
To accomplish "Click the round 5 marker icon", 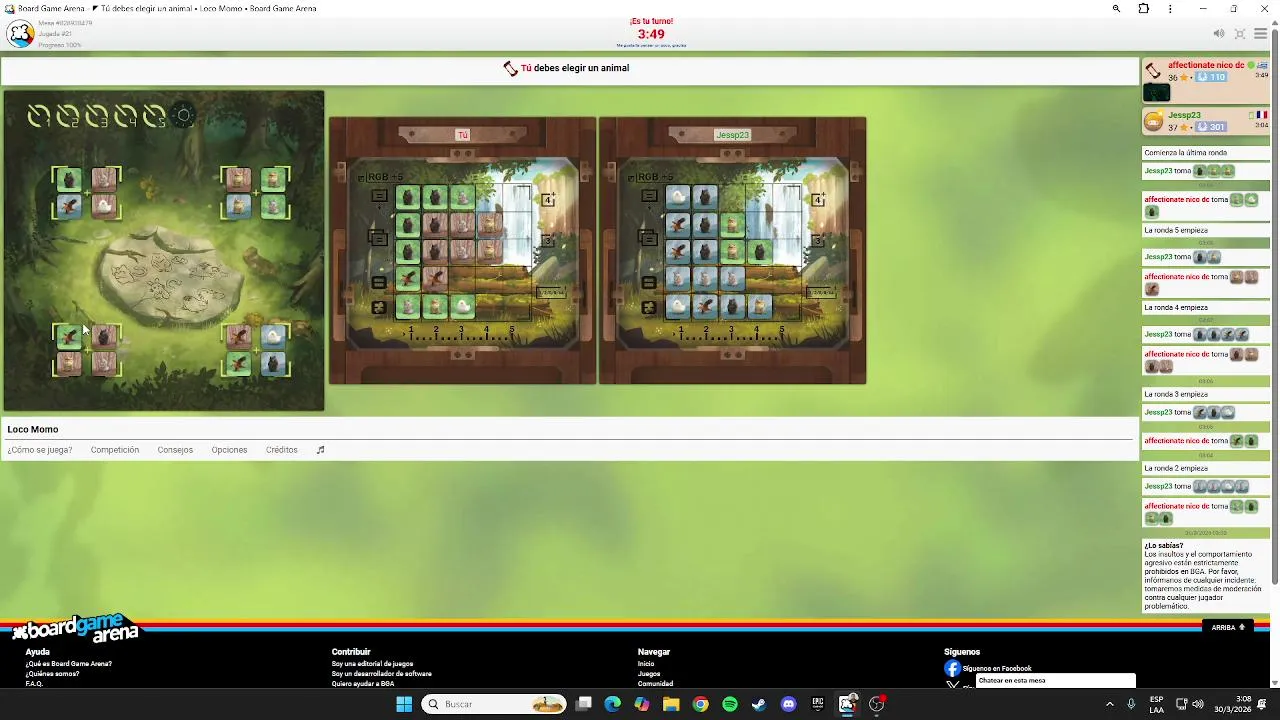I will (x=154, y=117).
